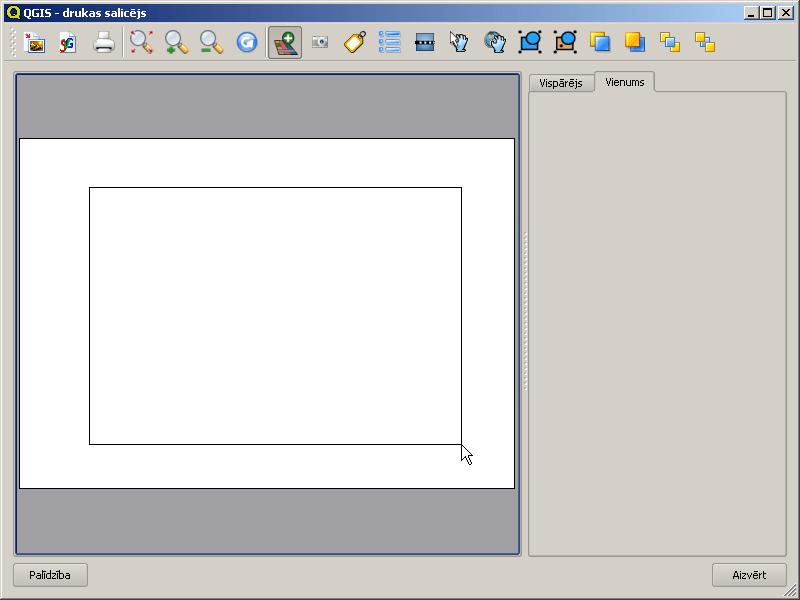This screenshot has width=800, height=600.
Task: Click the Raise selected items icon
Action: coord(600,42)
